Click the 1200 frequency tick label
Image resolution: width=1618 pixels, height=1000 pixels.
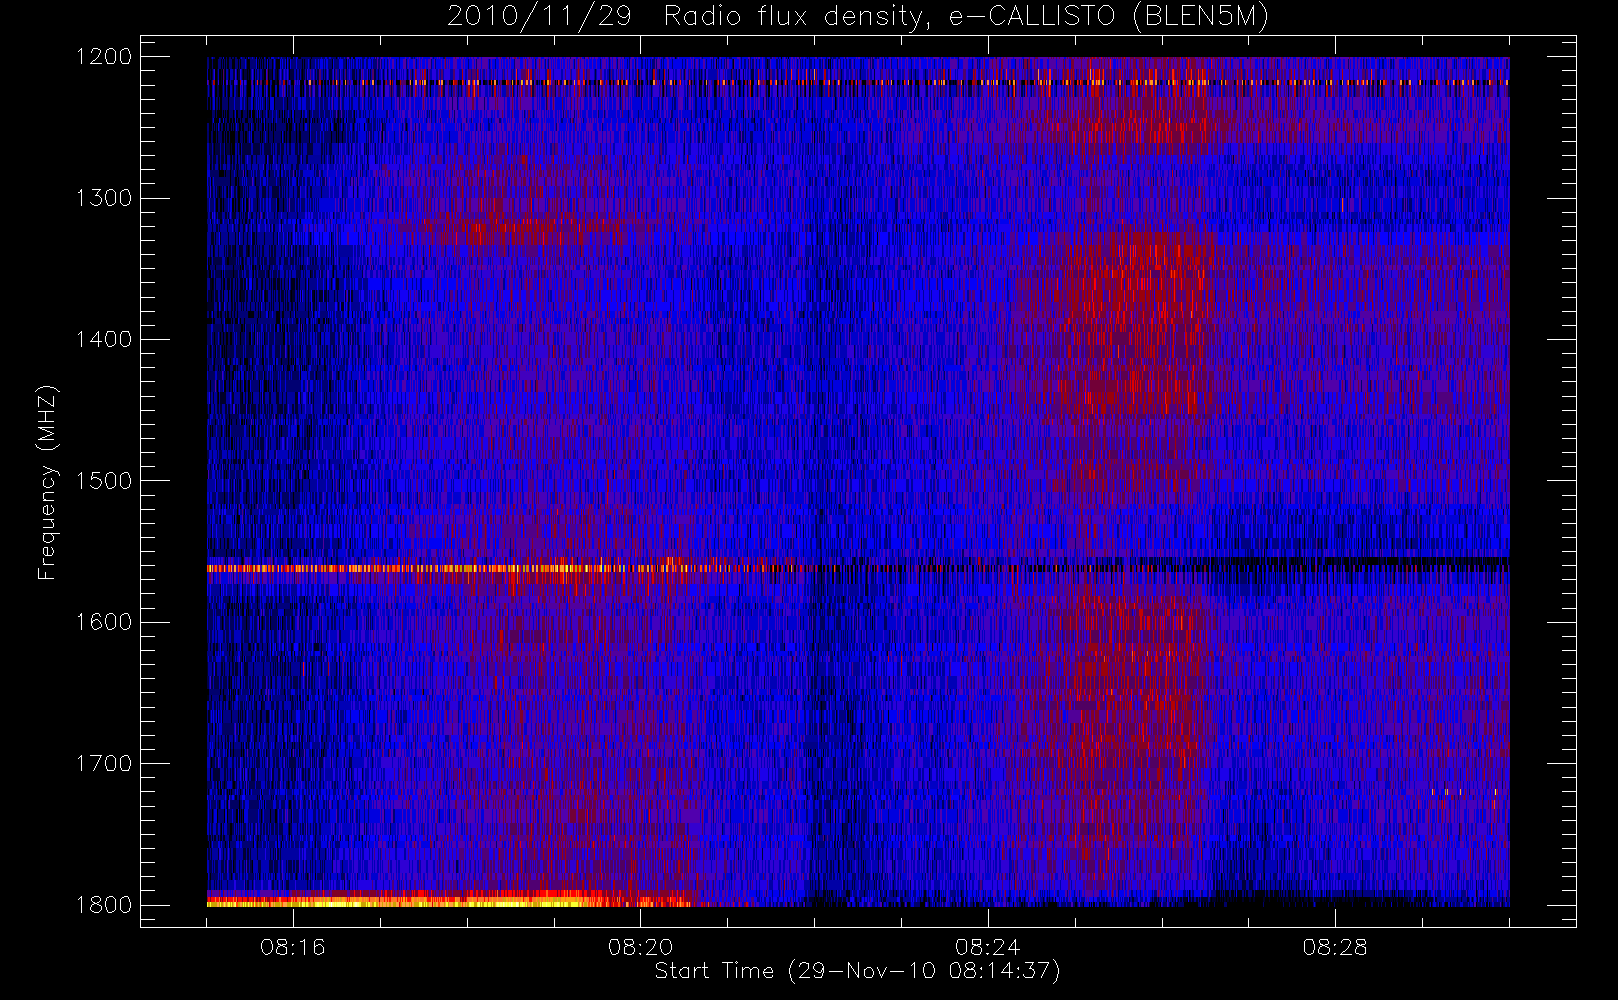click(x=104, y=57)
